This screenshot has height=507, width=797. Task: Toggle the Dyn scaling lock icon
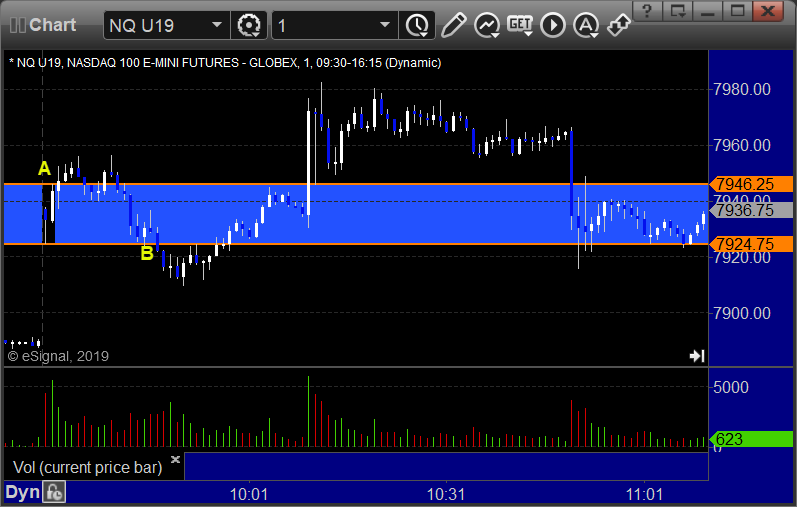click(54, 492)
